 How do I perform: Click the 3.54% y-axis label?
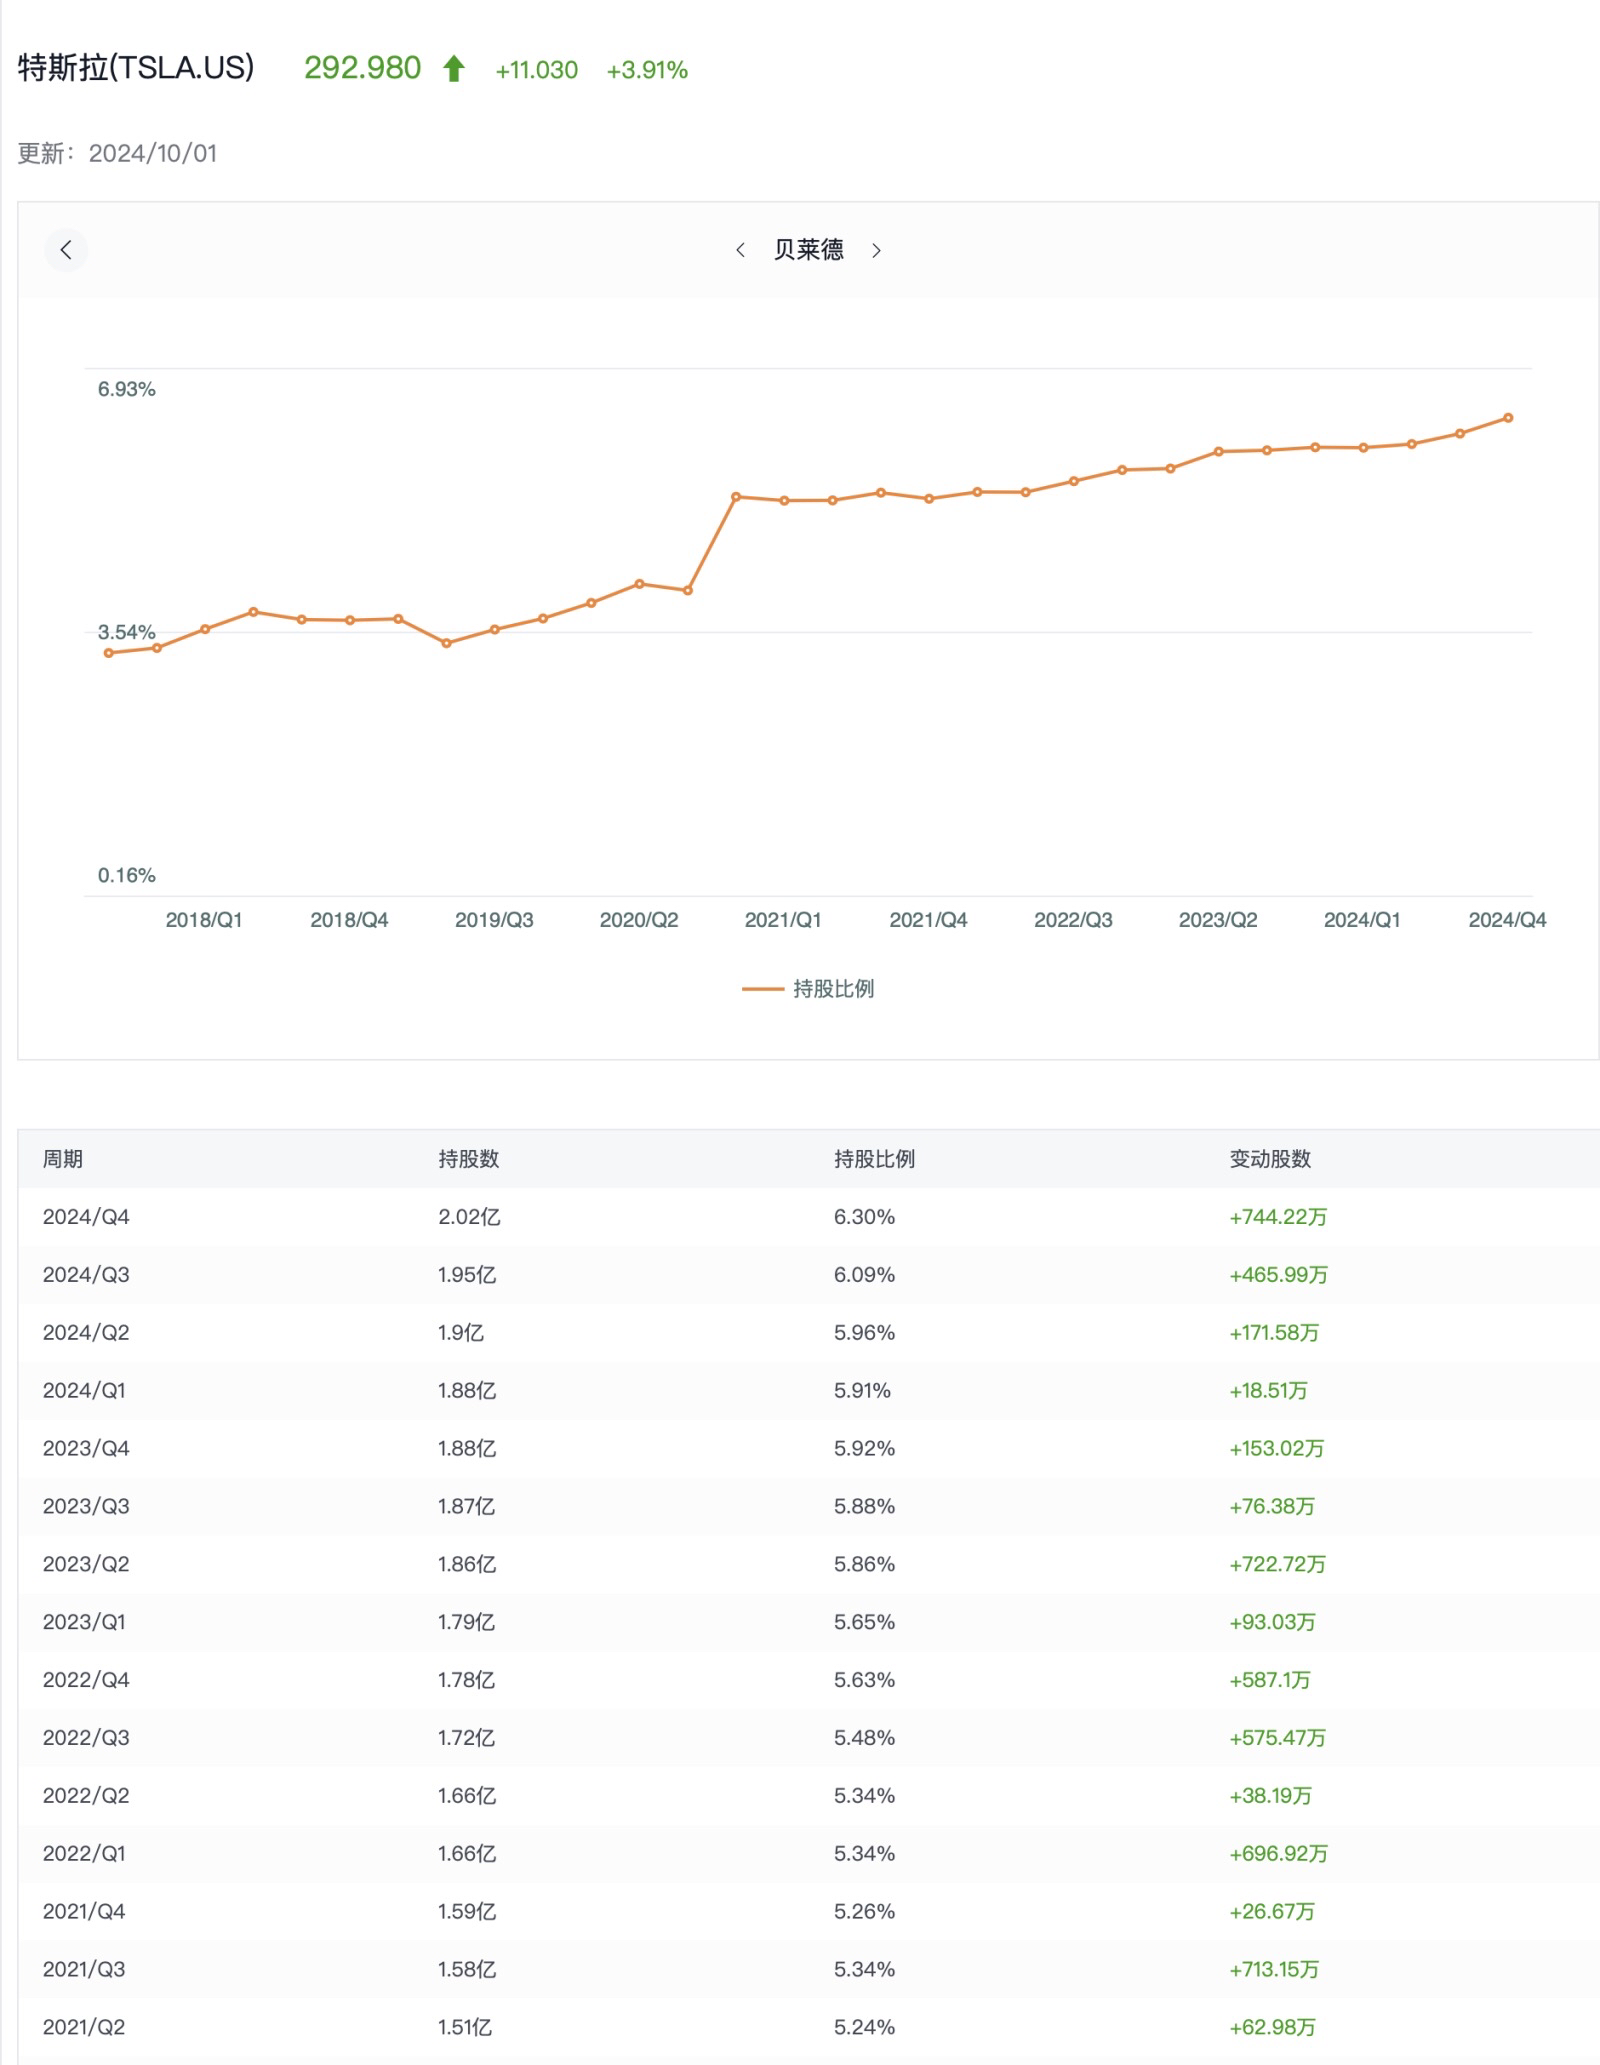[127, 632]
